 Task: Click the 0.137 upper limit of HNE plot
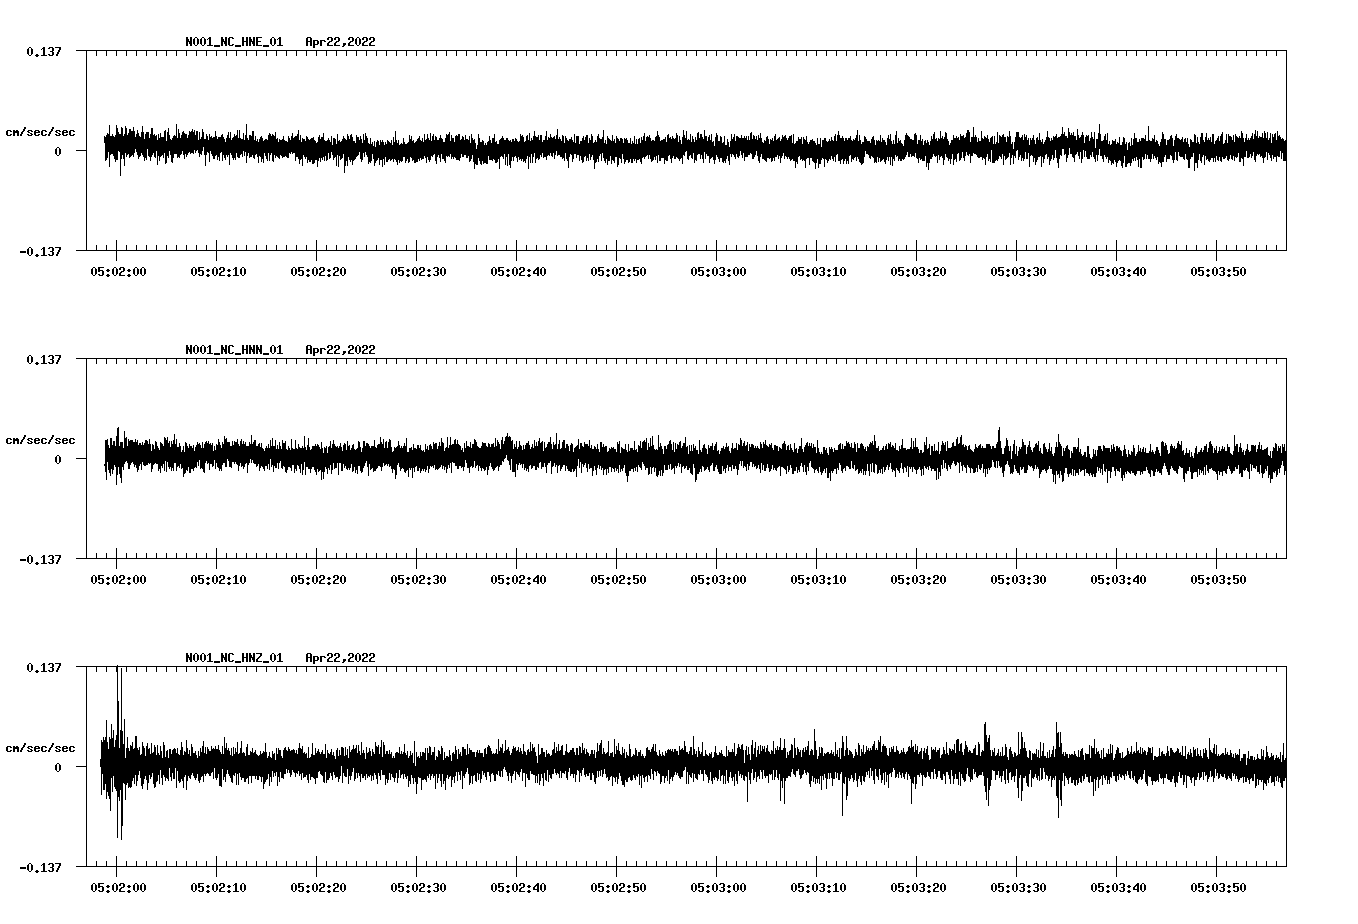[43, 51]
